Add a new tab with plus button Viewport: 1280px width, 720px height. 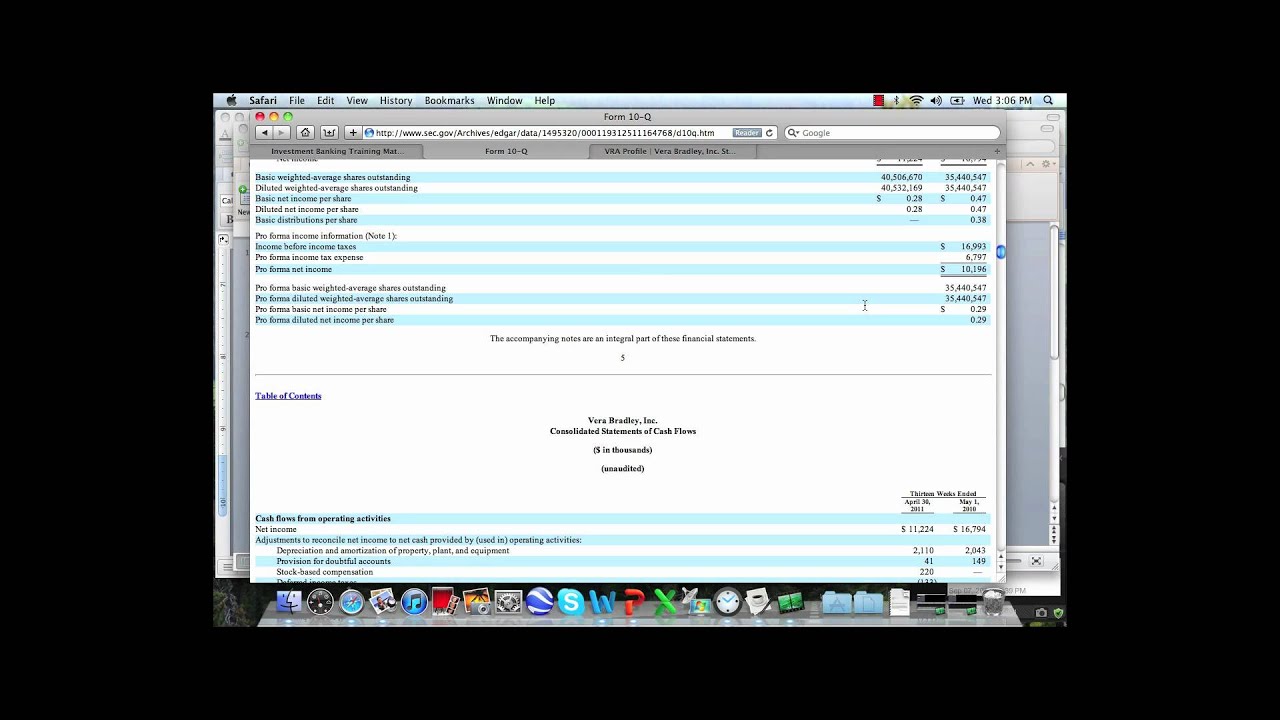(x=996, y=151)
